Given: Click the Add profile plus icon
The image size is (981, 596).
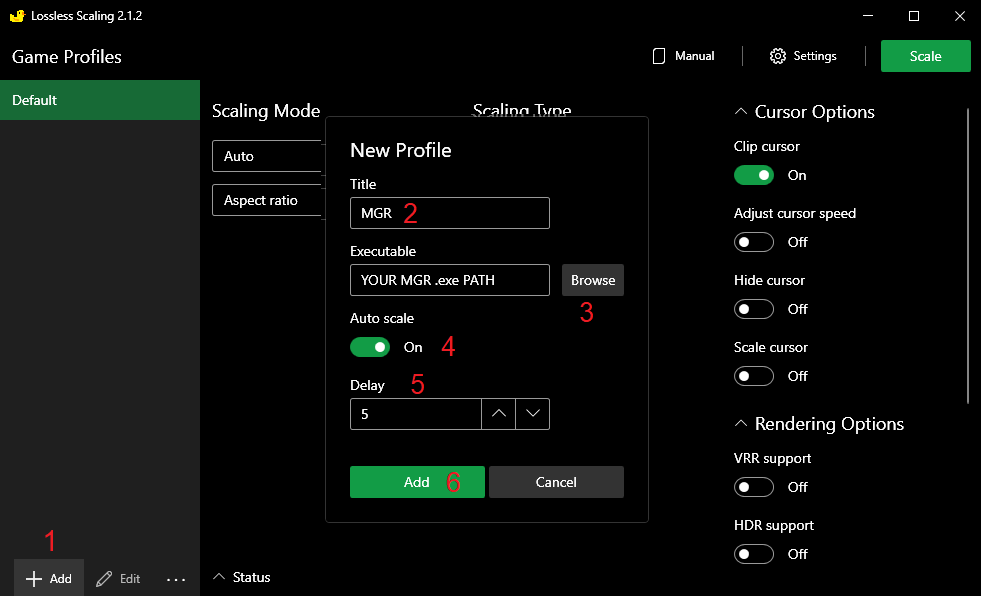Looking at the screenshot, I should pos(34,579).
